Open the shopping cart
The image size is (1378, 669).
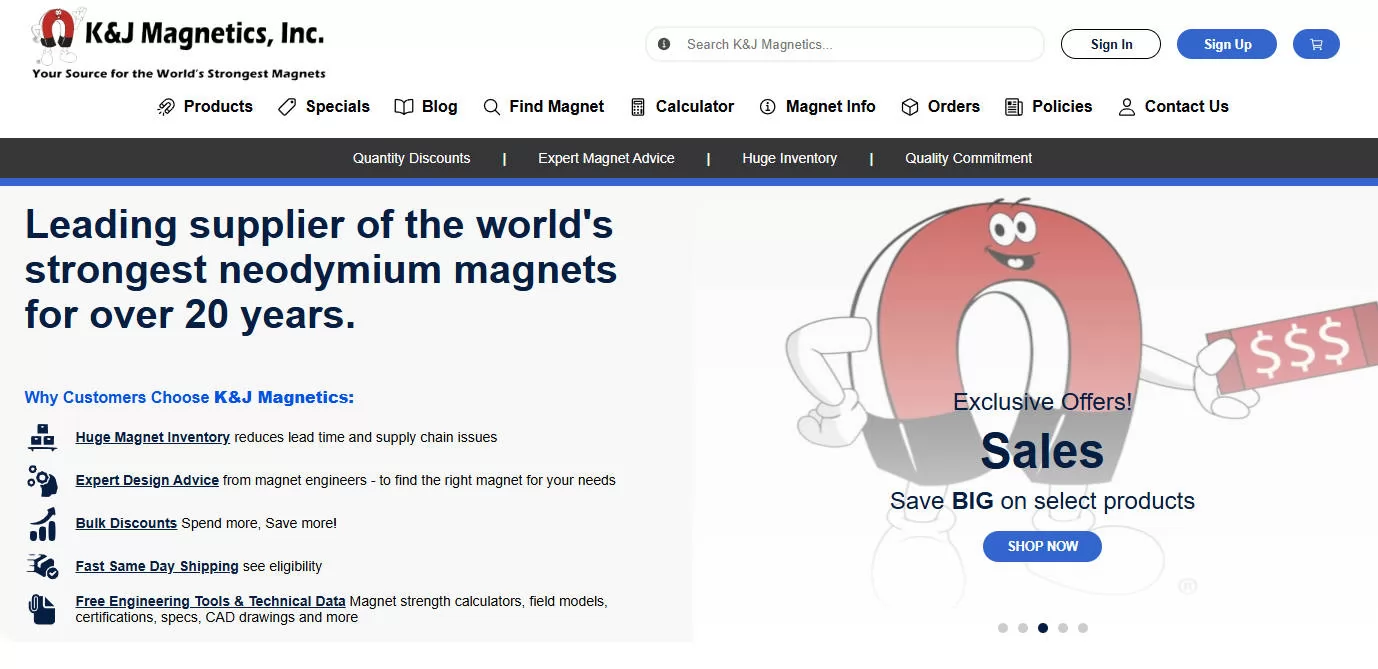point(1316,44)
